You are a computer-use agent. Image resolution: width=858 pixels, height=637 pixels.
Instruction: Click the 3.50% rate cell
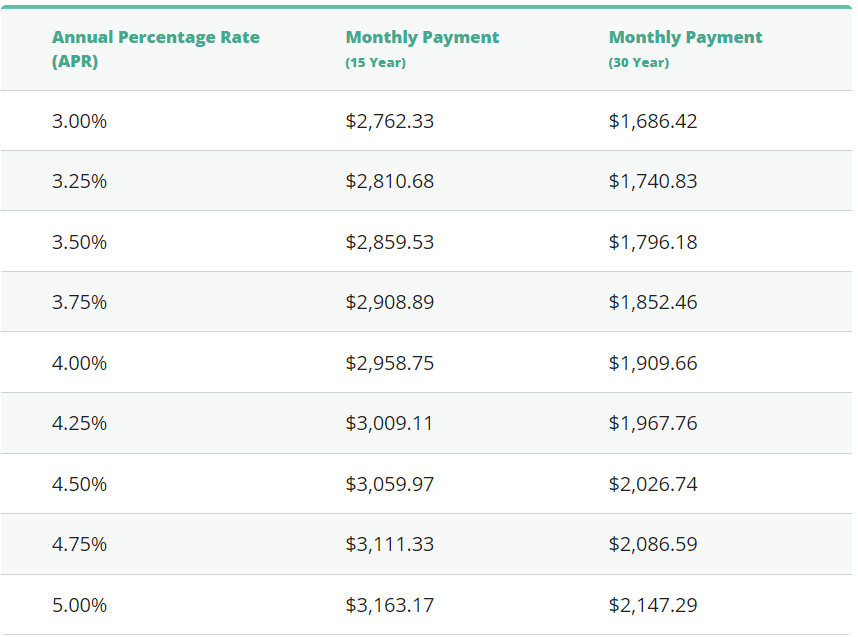(79, 242)
